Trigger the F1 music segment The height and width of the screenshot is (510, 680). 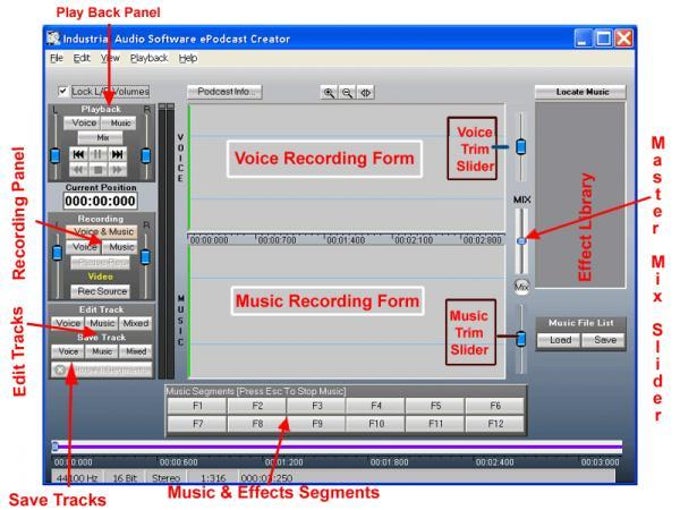tap(197, 406)
